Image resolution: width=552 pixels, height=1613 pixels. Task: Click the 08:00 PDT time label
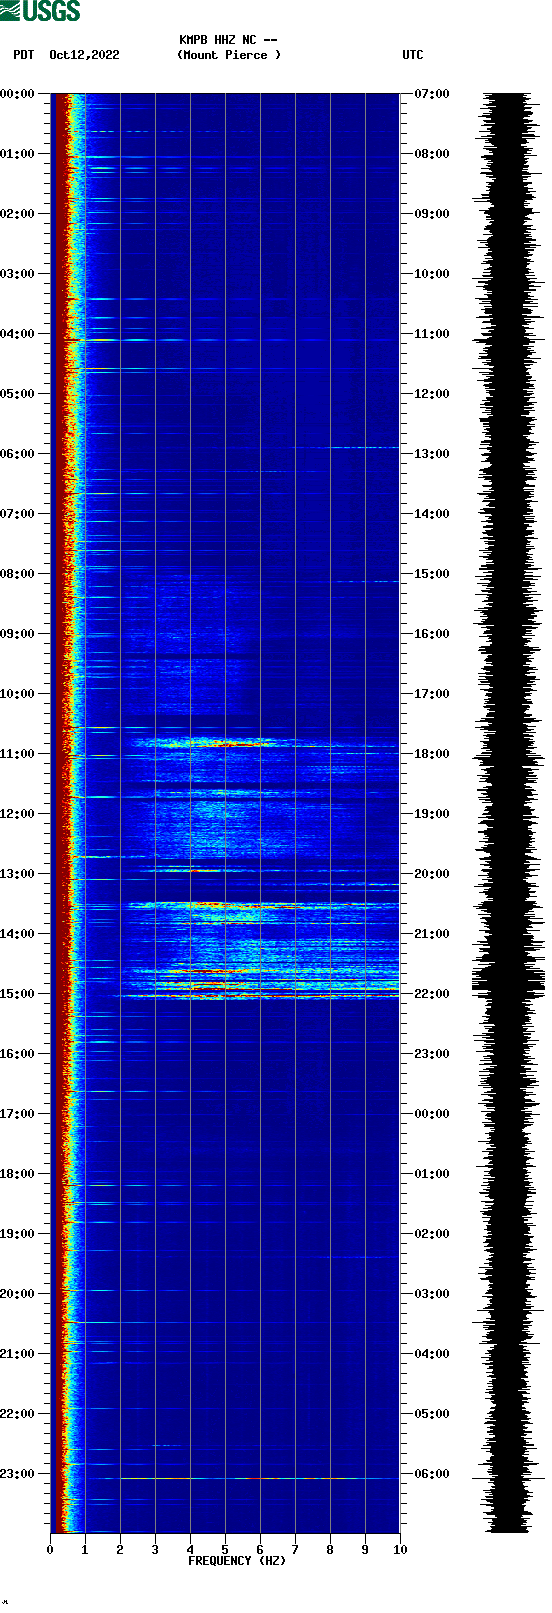17,574
